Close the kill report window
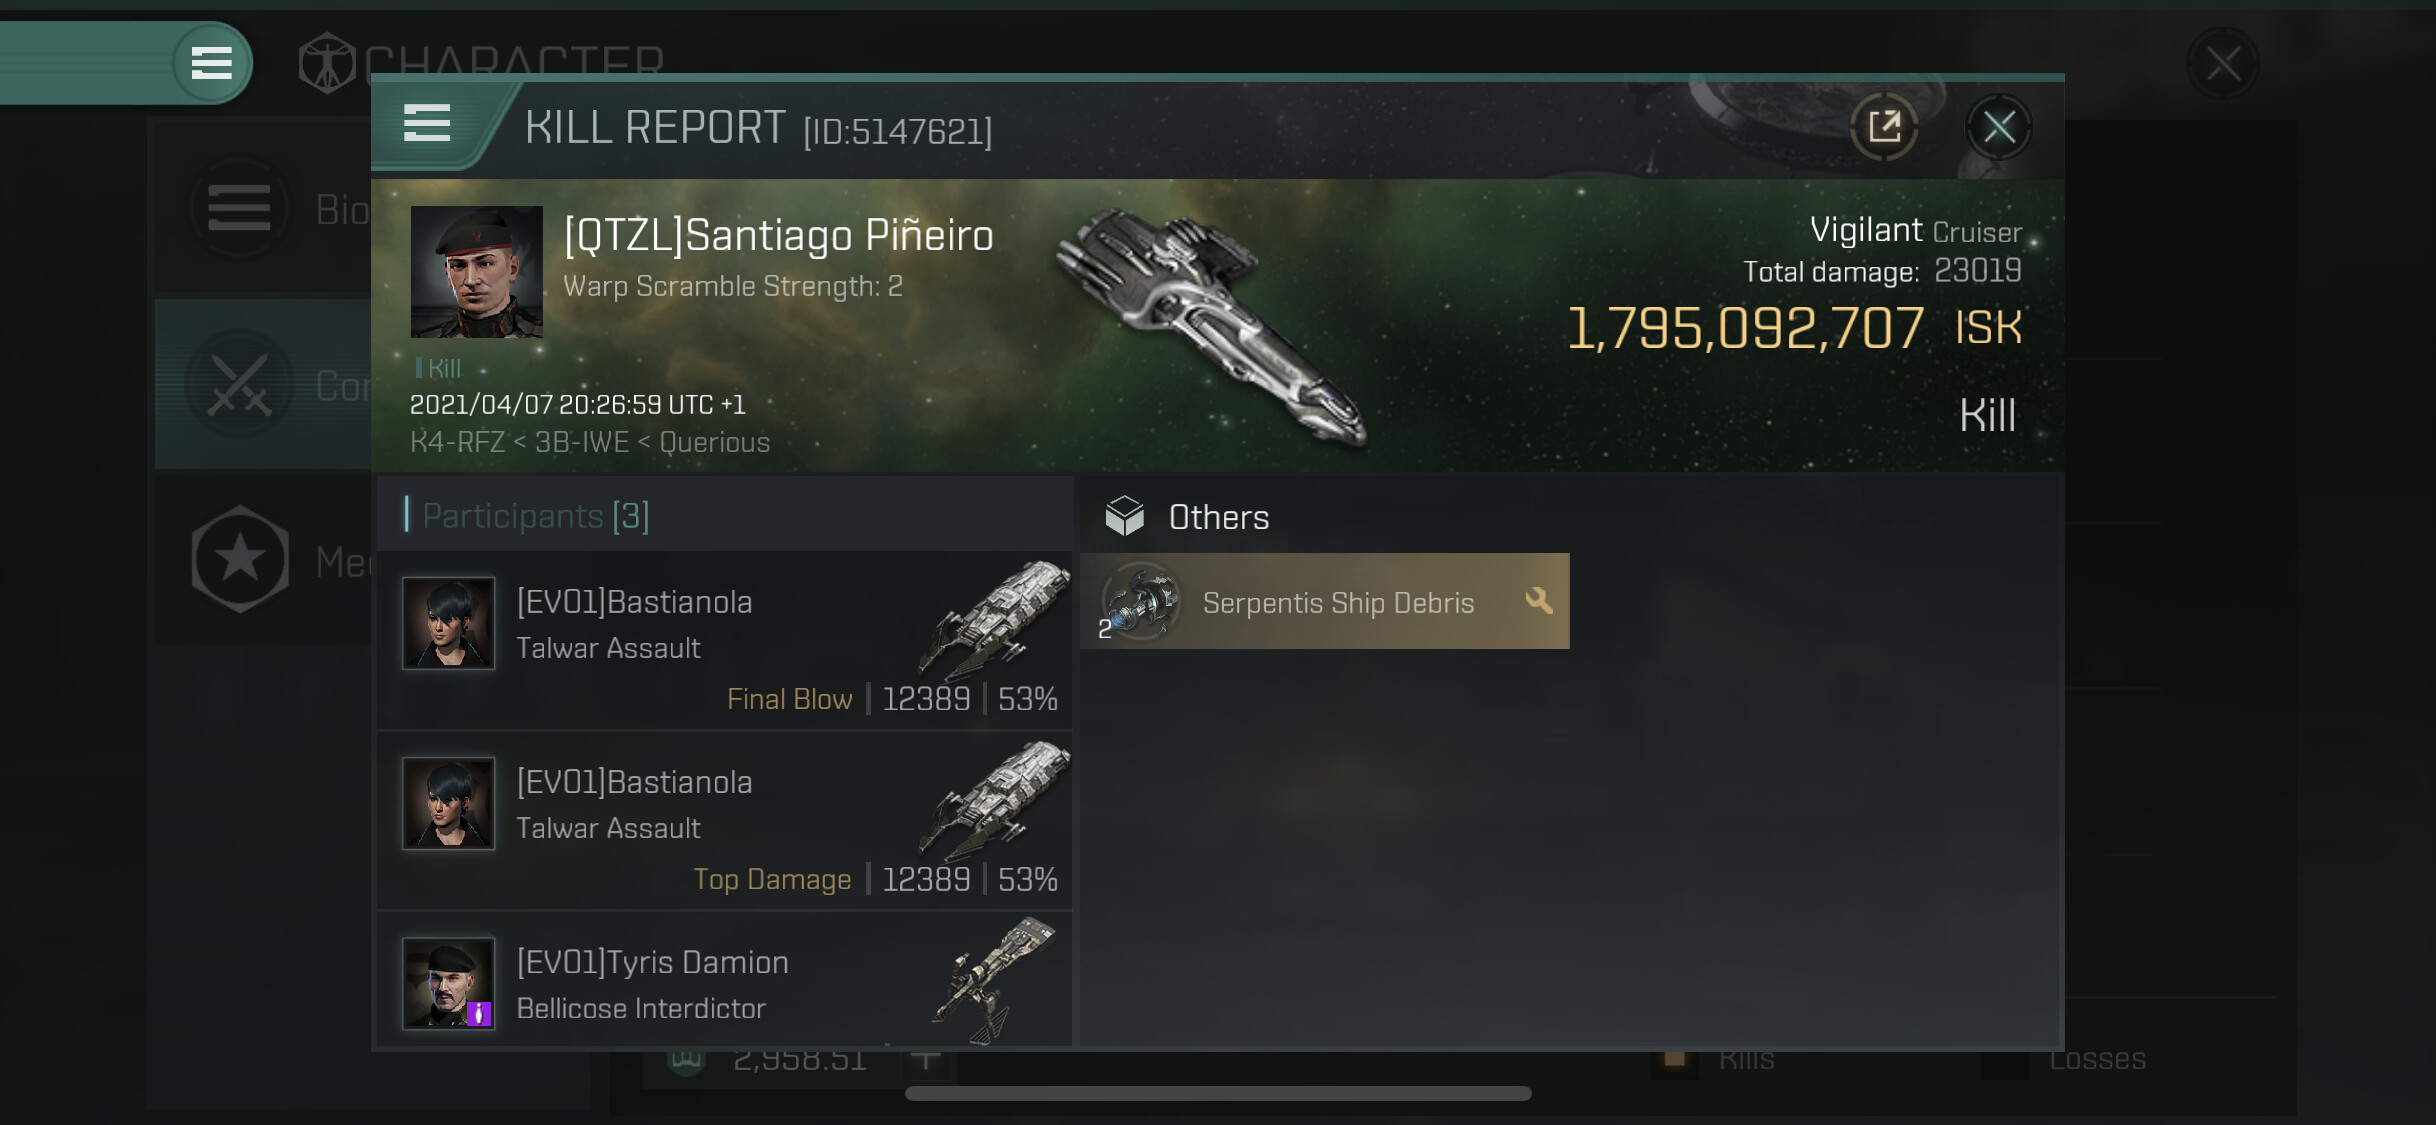 [x=1998, y=127]
